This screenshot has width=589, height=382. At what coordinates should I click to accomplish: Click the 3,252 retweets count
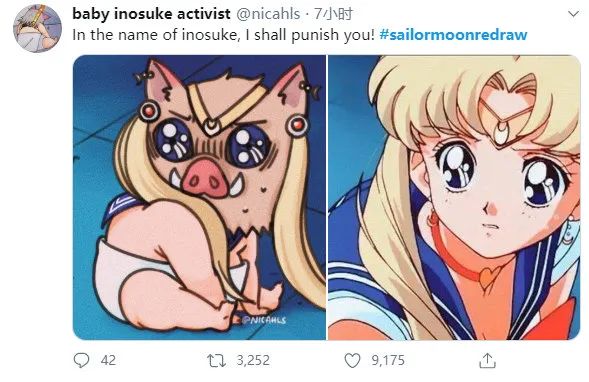[253, 361]
